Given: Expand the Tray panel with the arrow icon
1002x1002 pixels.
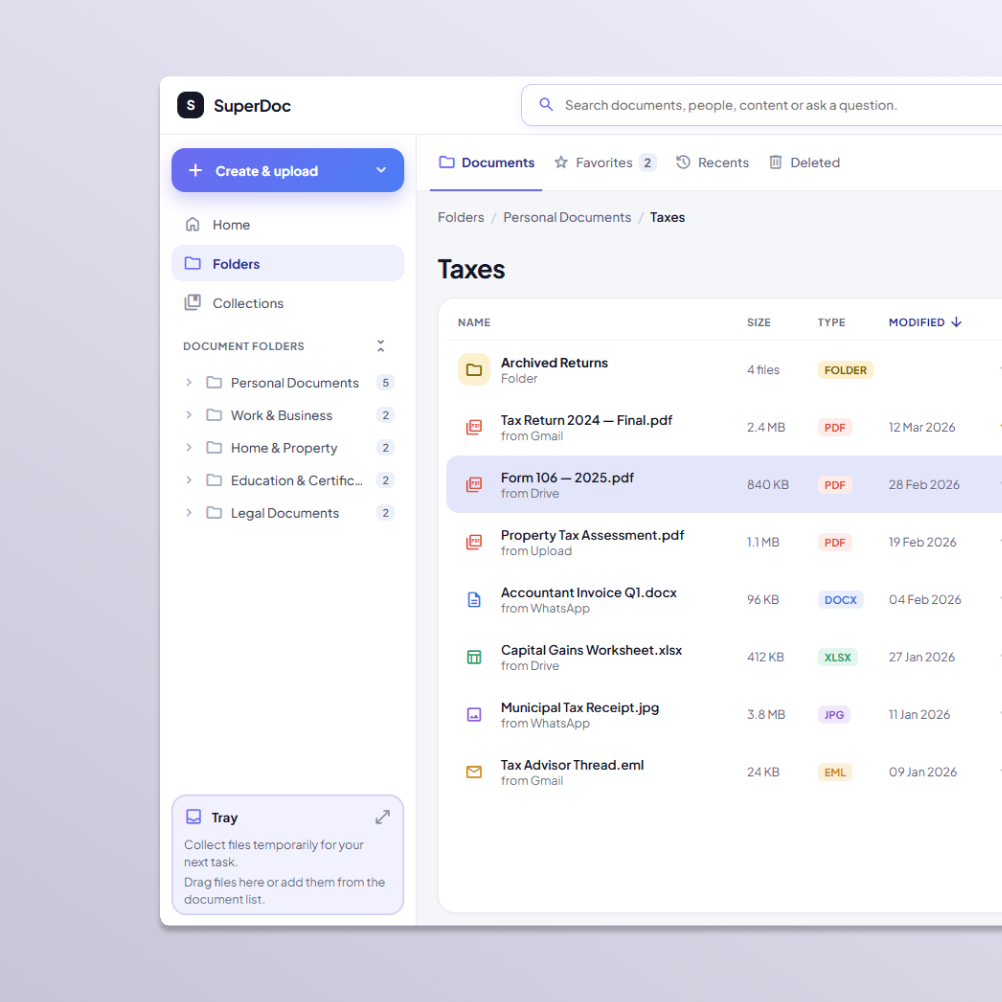Looking at the screenshot, I should pos(382,817).
